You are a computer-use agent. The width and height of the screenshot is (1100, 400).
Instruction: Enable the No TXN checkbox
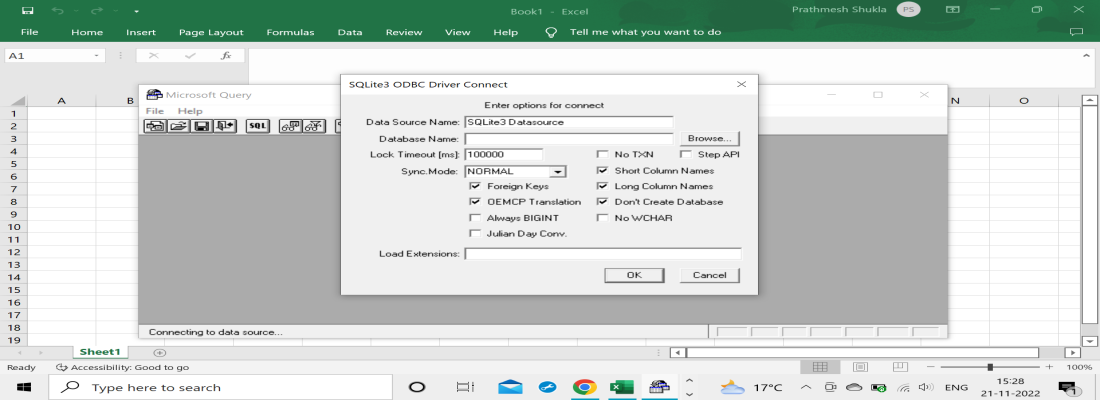pyautogui.click(x=602, y=155)
